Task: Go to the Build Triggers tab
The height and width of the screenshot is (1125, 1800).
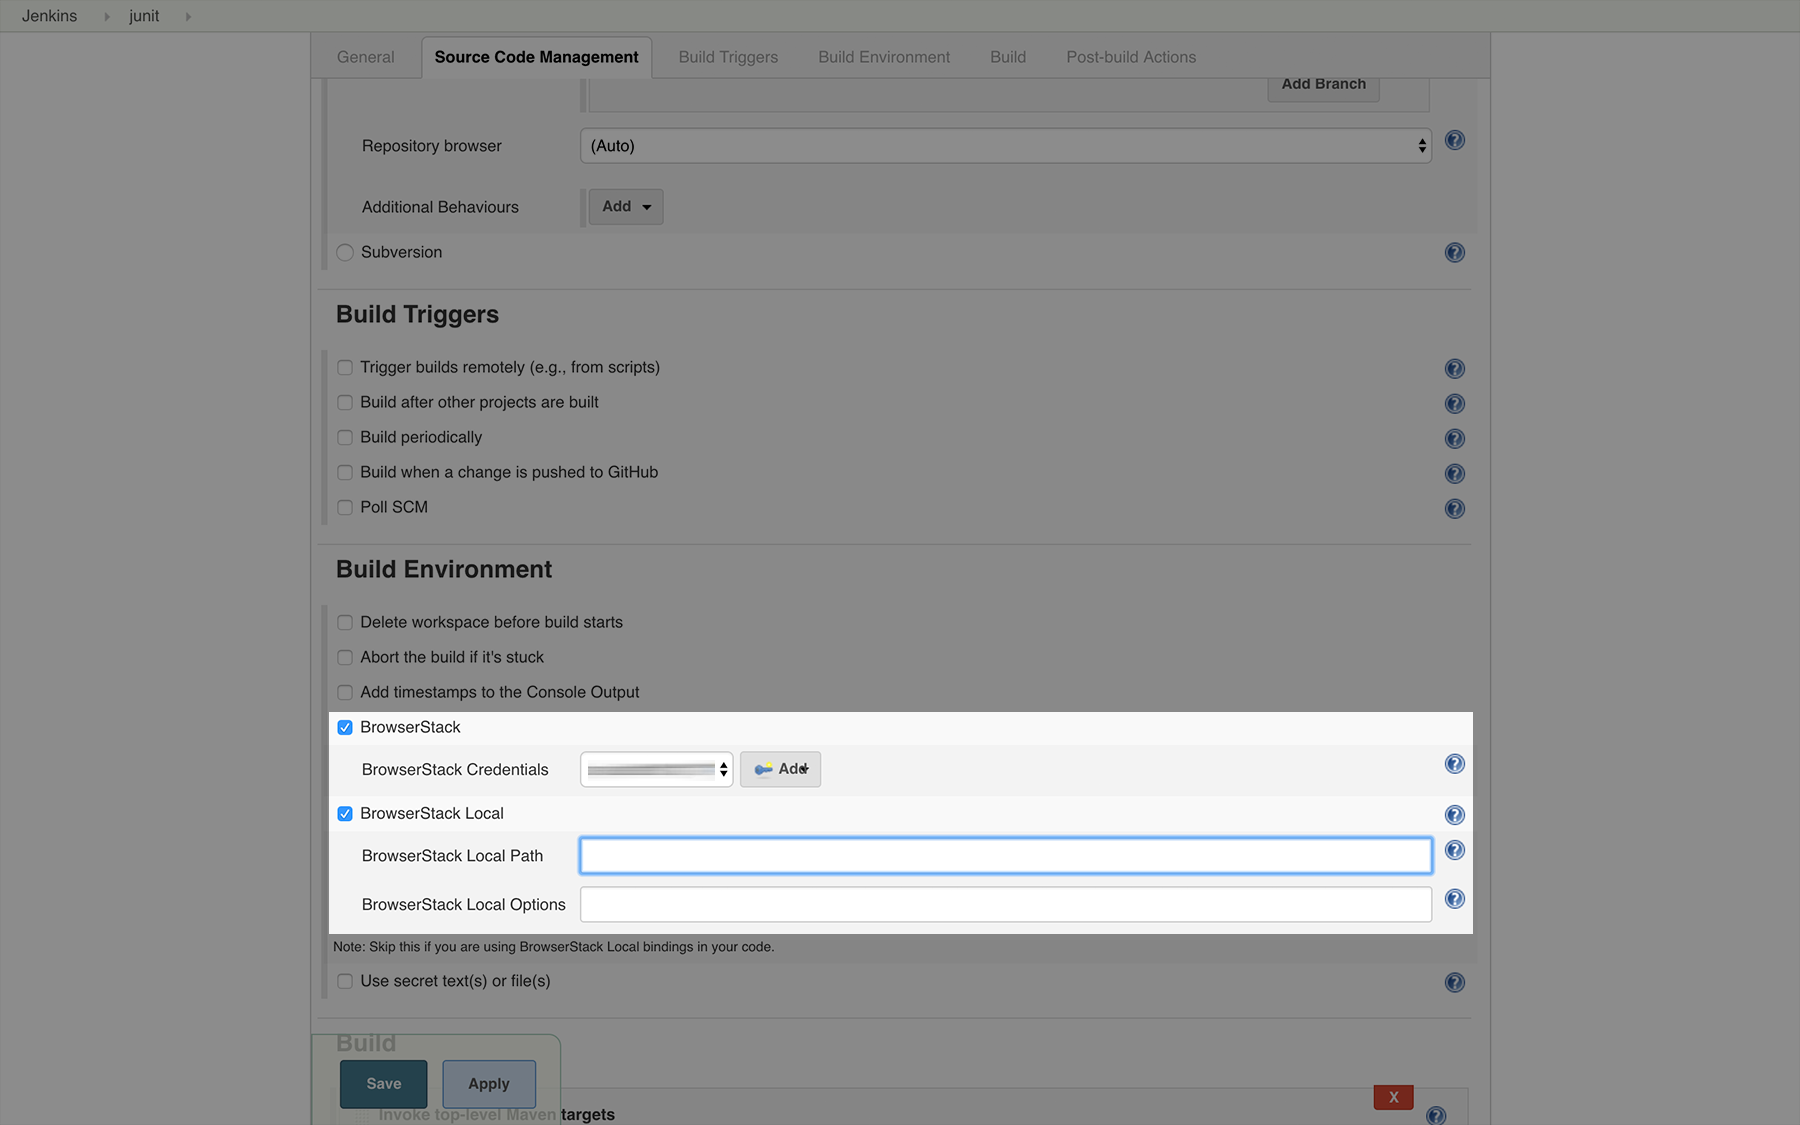Action: pyautogui.click(x=728, y=57)
